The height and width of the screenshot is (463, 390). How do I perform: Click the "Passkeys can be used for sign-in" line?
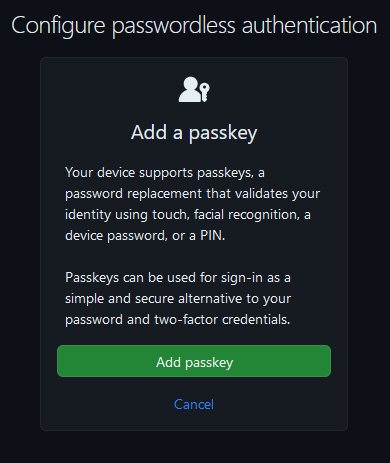[178, 278]
